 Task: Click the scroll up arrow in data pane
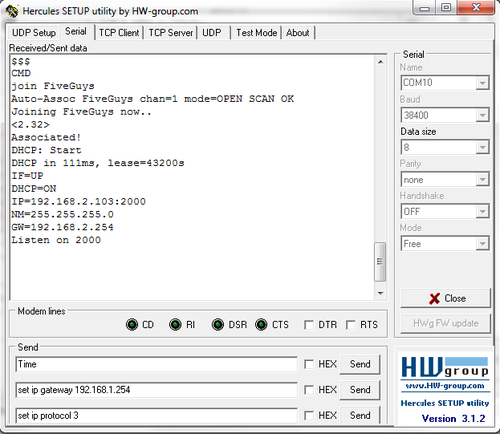(x=380, y=62)
